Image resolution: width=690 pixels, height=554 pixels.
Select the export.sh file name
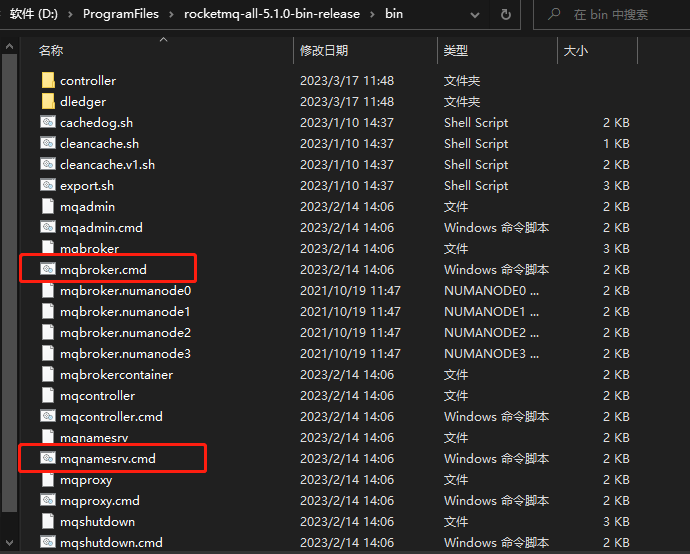coord(87,186)
